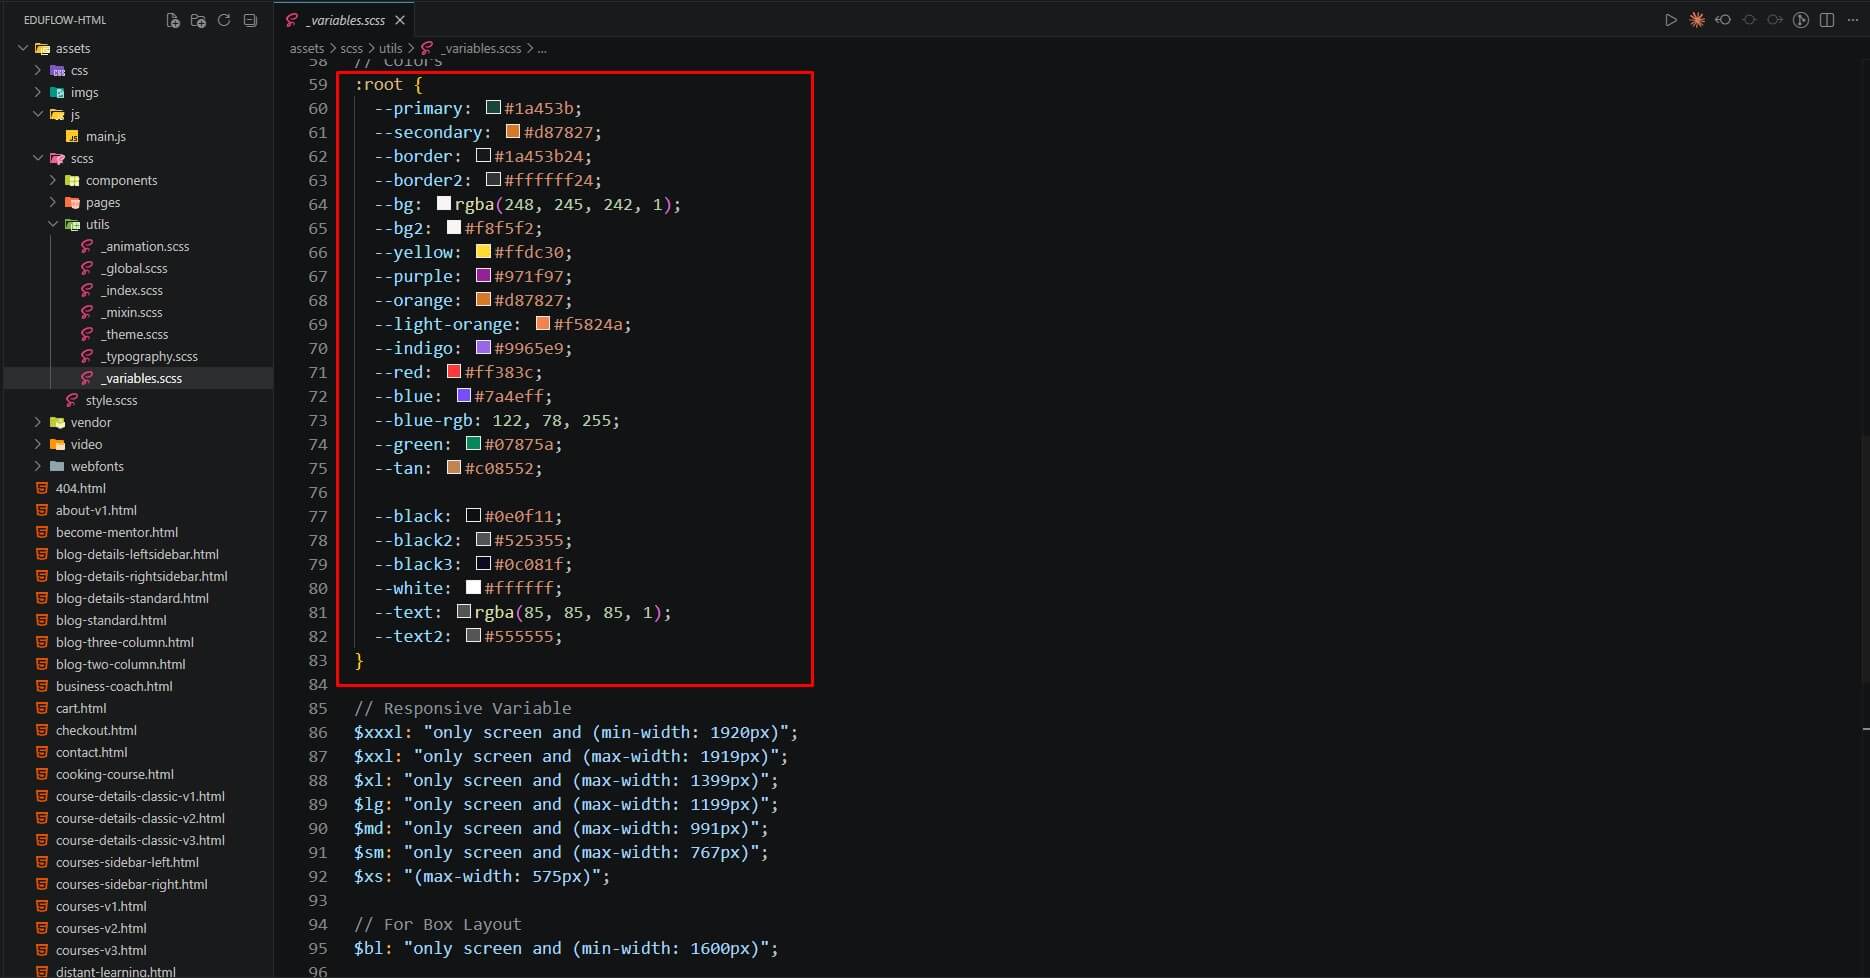Collapse all folders in the explorer
Image resolution: width=1870 pixels, height=978 pixels.
[250, 20]
